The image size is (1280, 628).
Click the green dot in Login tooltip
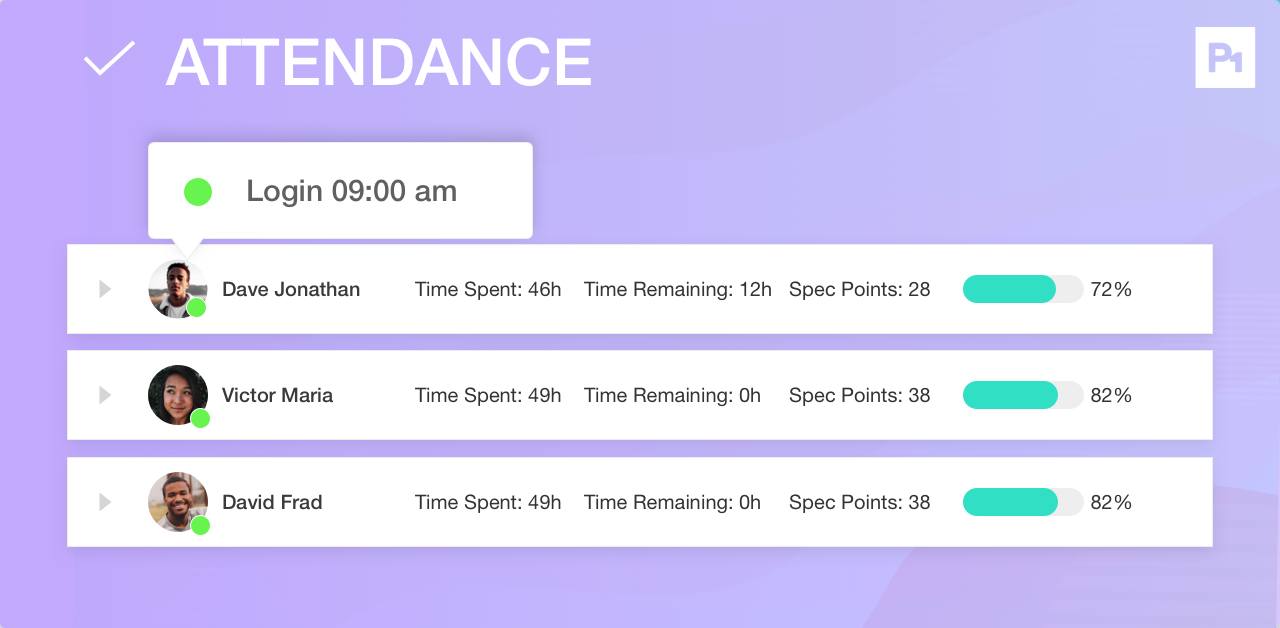pyautogui.click(x=198, y=192)
